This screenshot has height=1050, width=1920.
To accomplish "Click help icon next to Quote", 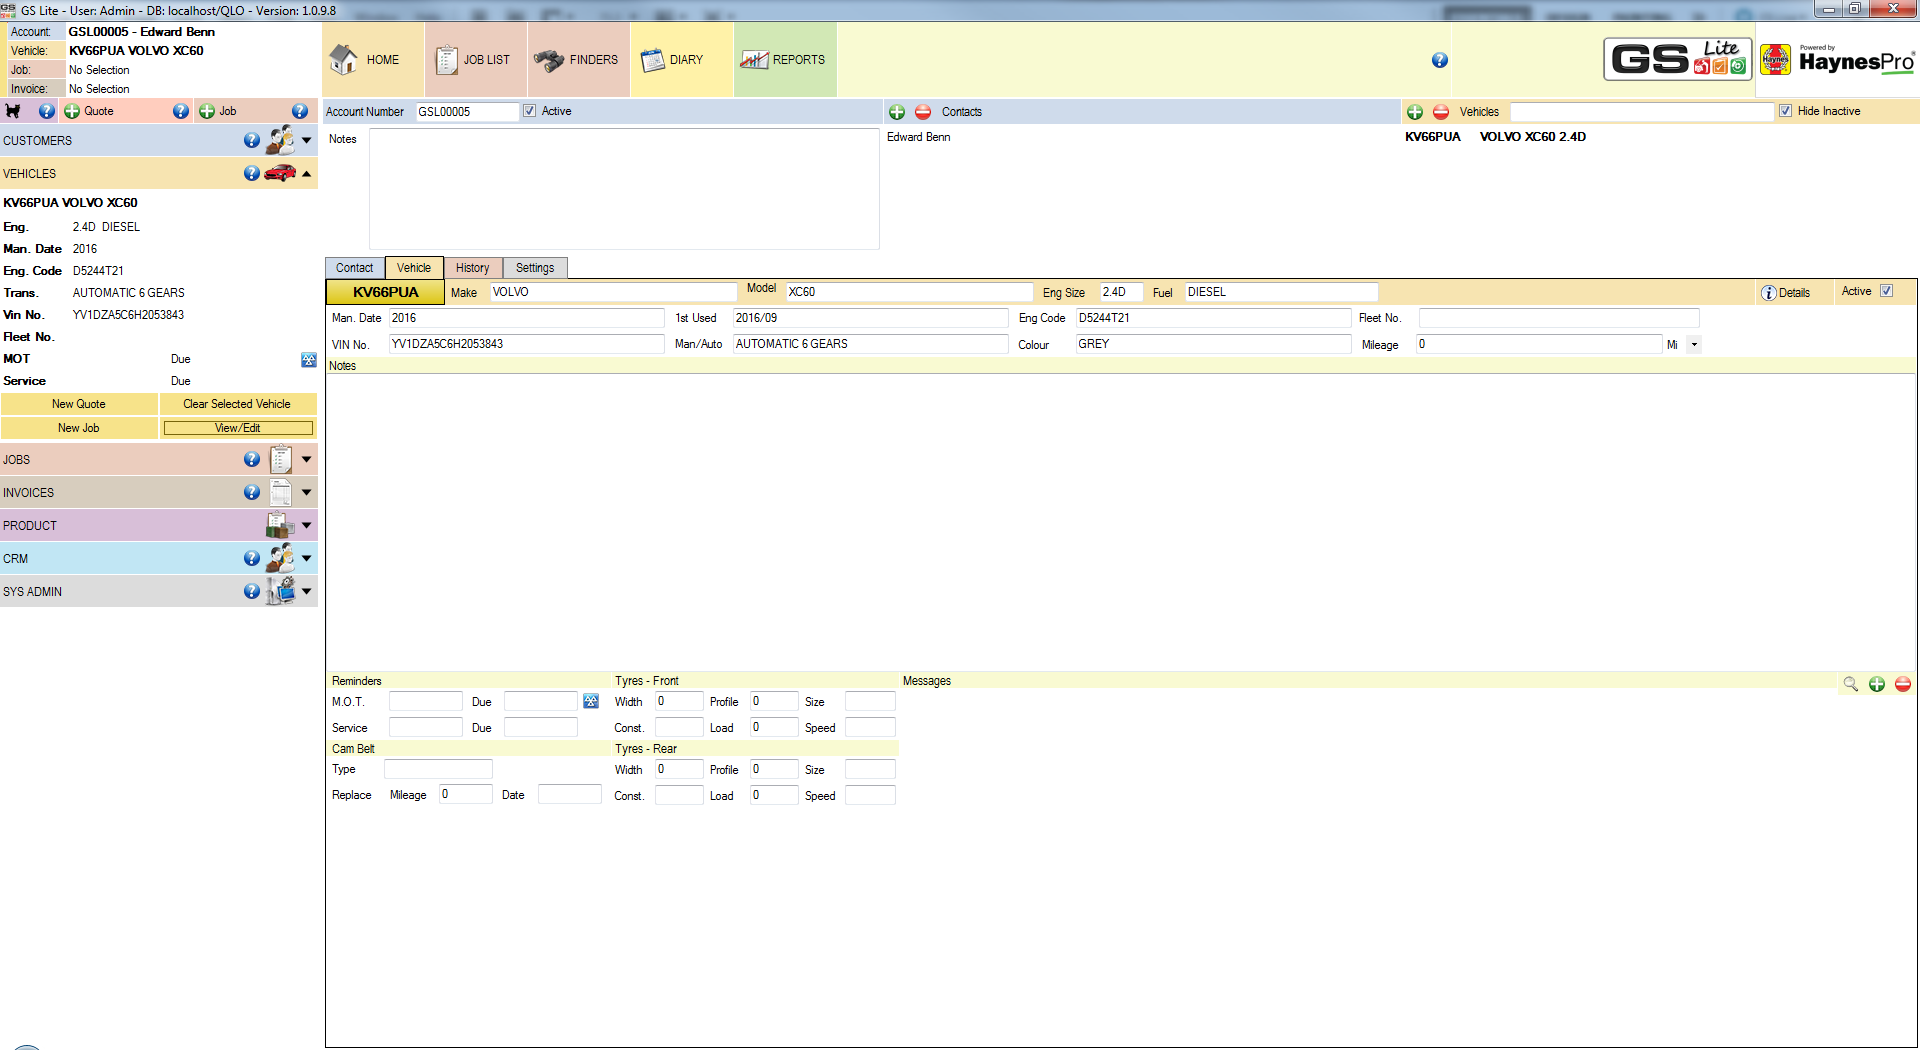I will (x=181, y=111).
